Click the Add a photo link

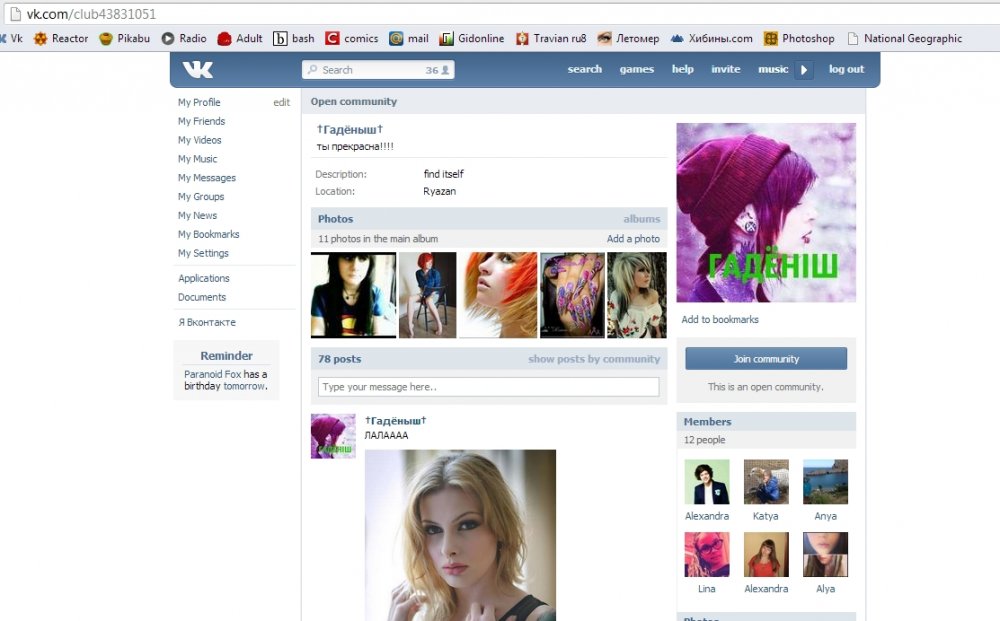[633, 239]
